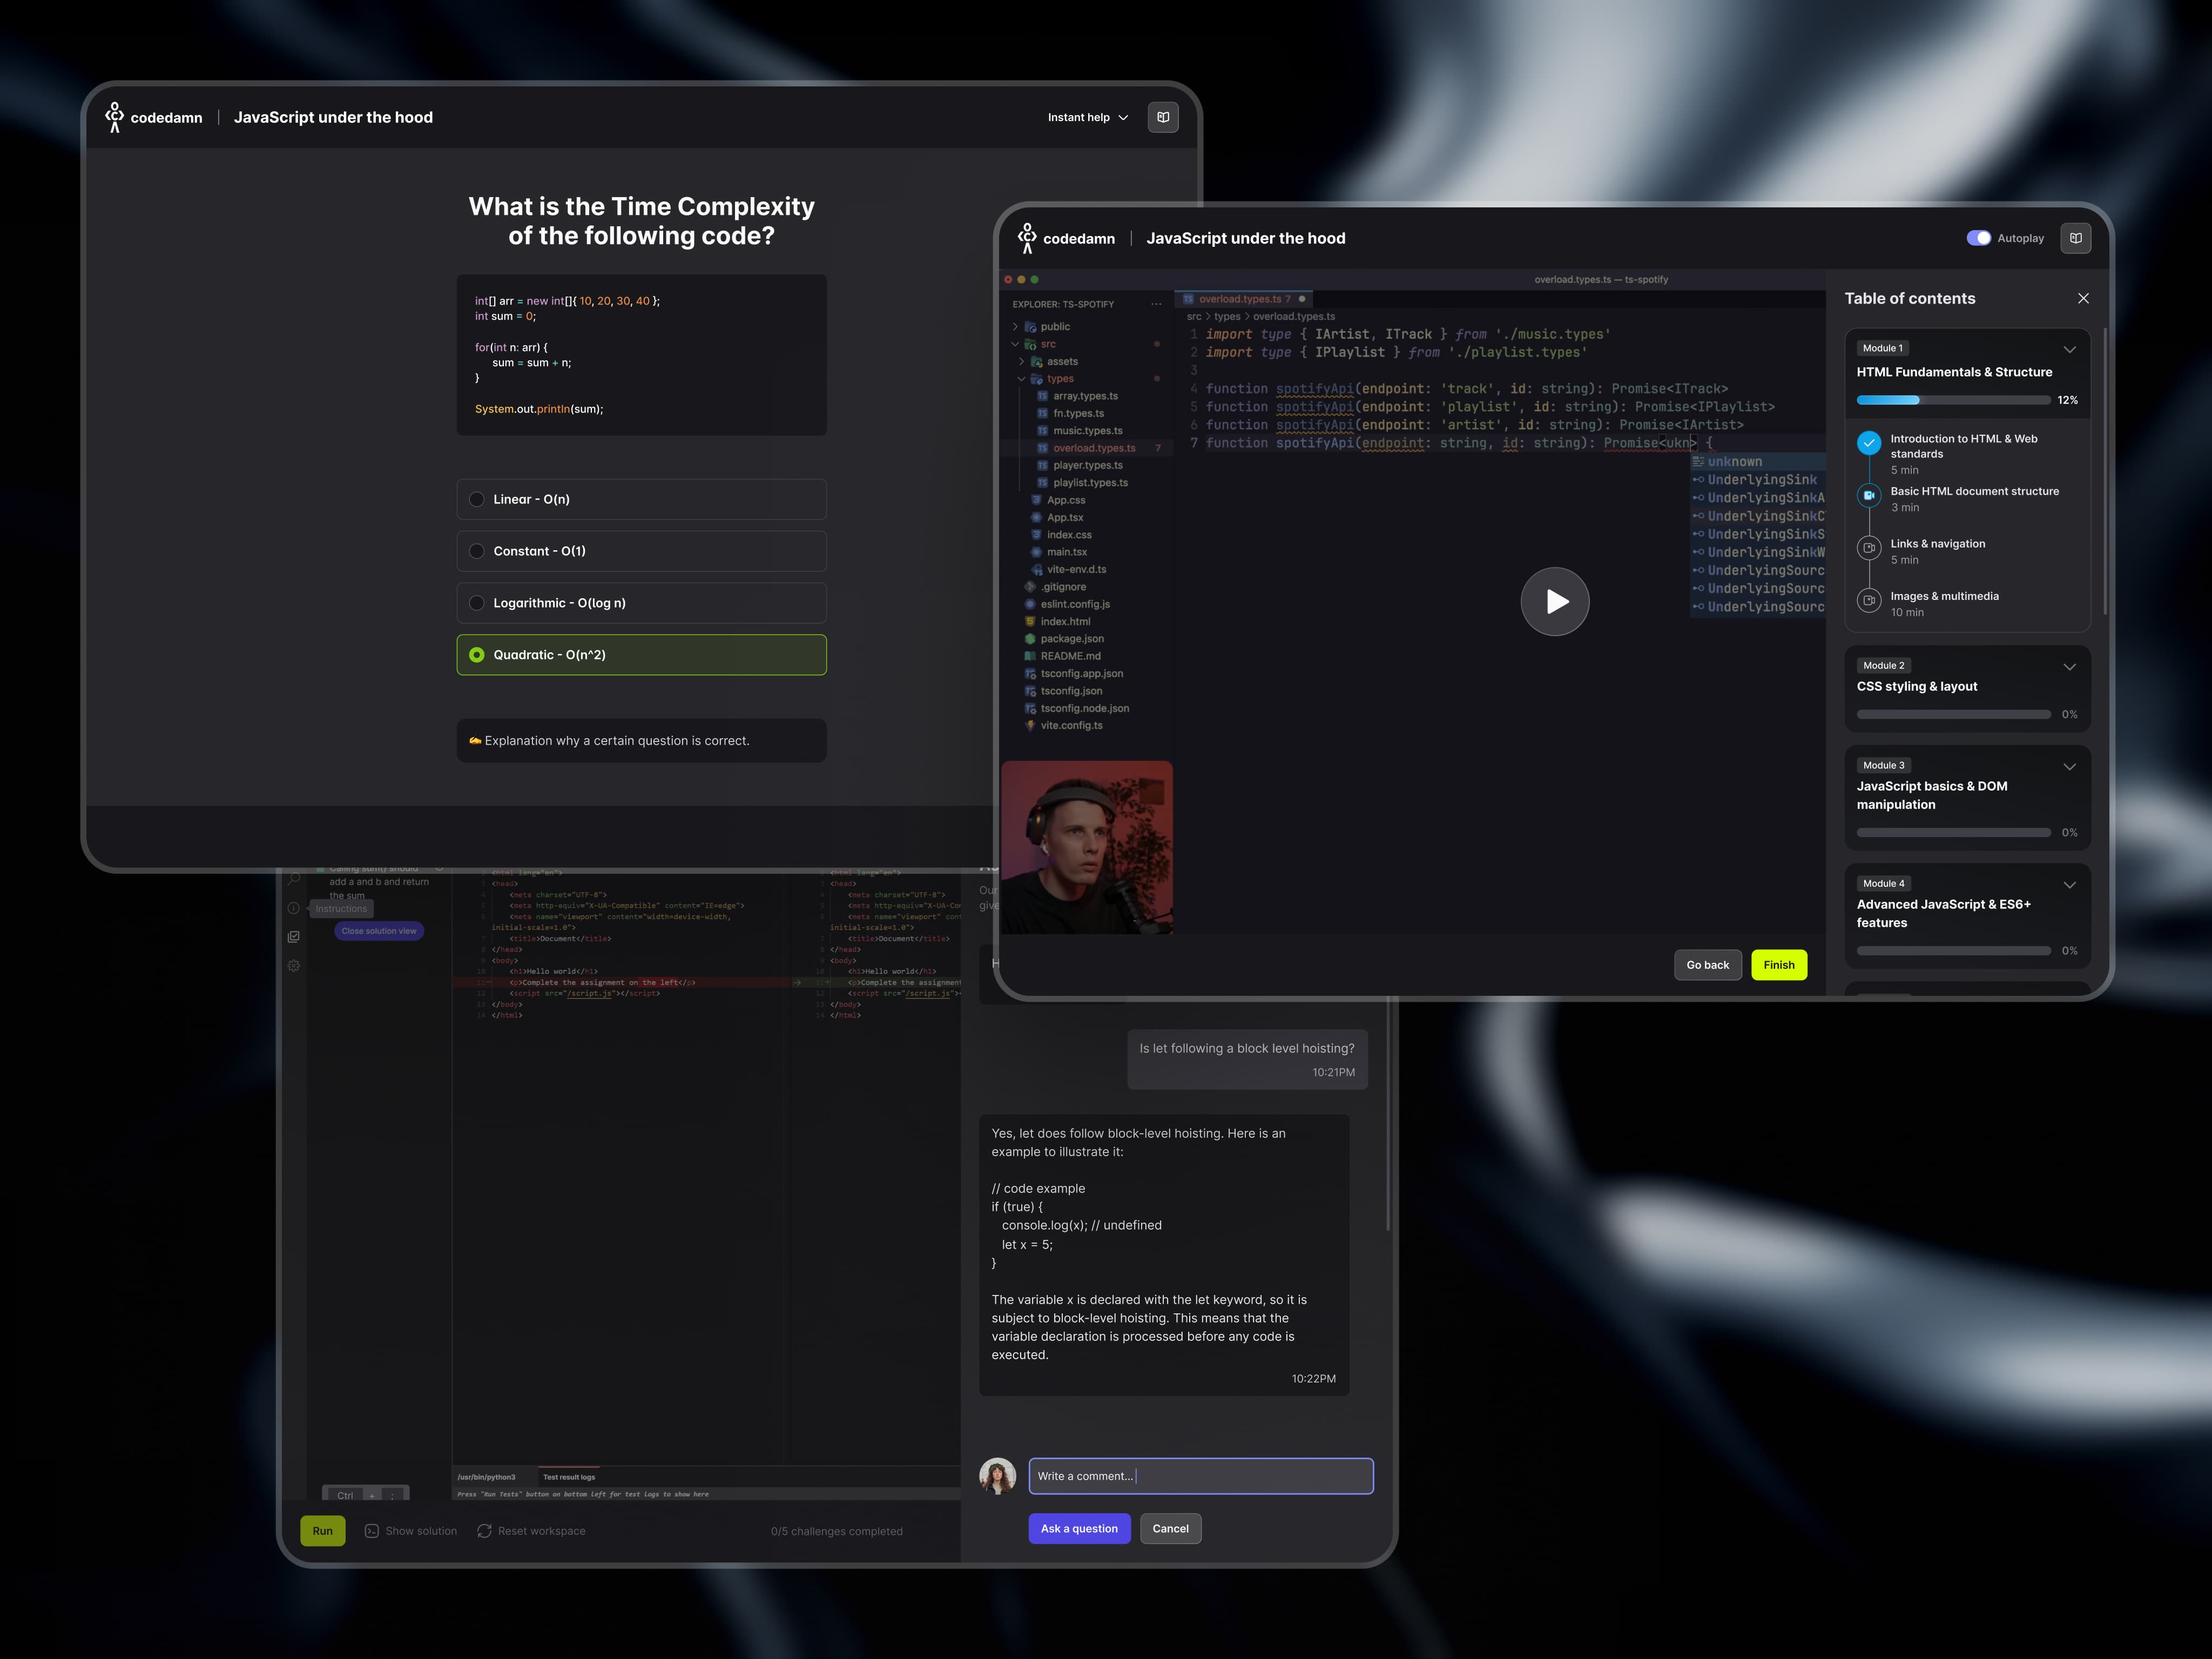Close the Table of contents panel
The image size is (2212, 1659).
[2083, 298]
